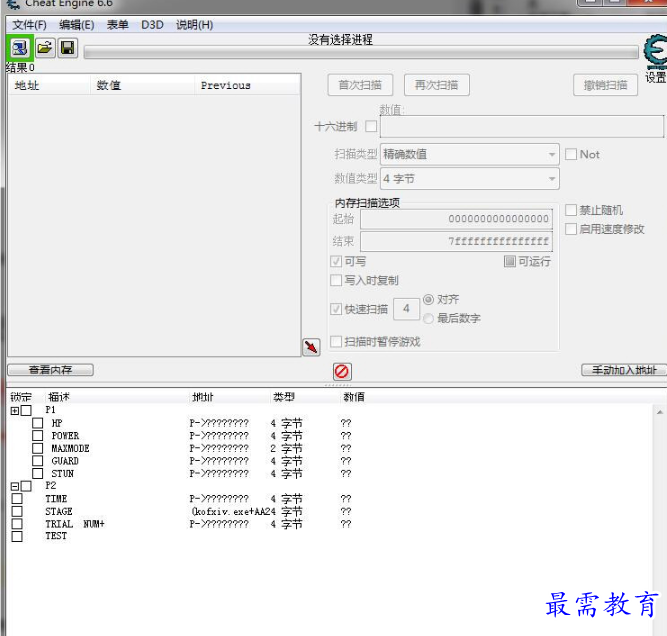Open 扫描类型 dropdown 精确数值
Screen dimensions: 667x636
coord(470,154)
